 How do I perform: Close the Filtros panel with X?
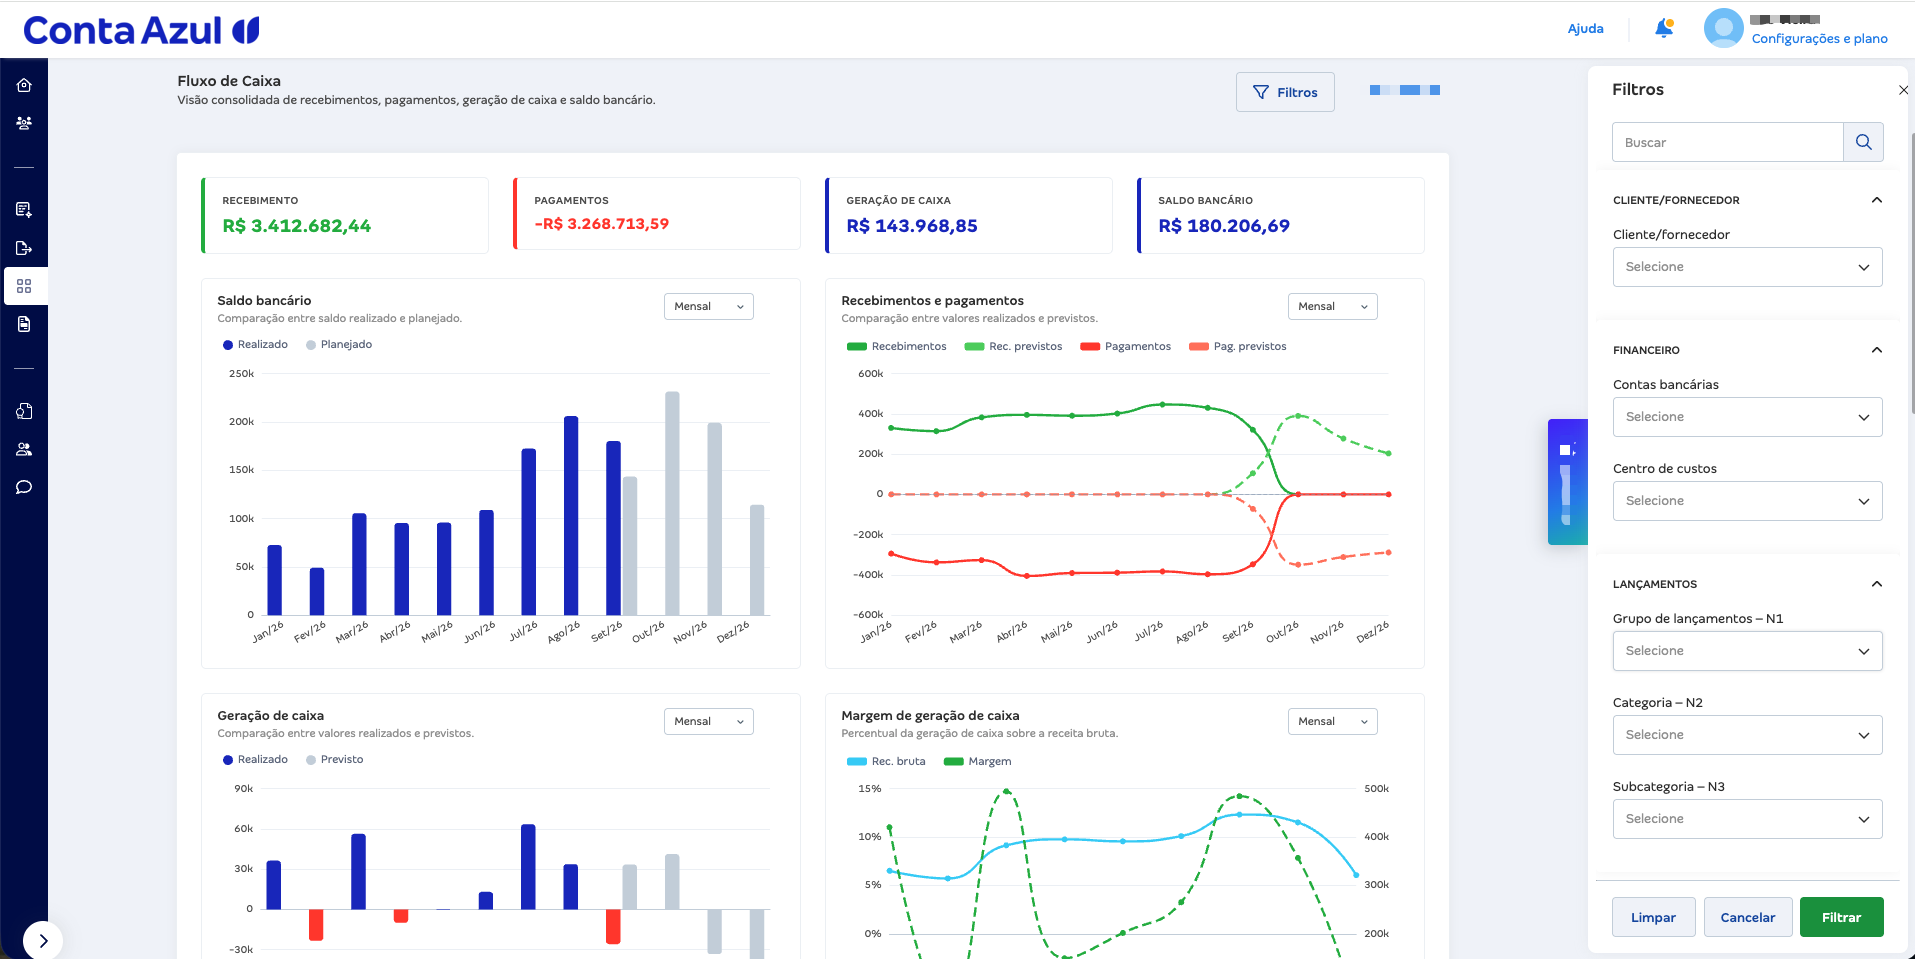click(1903, 90)
